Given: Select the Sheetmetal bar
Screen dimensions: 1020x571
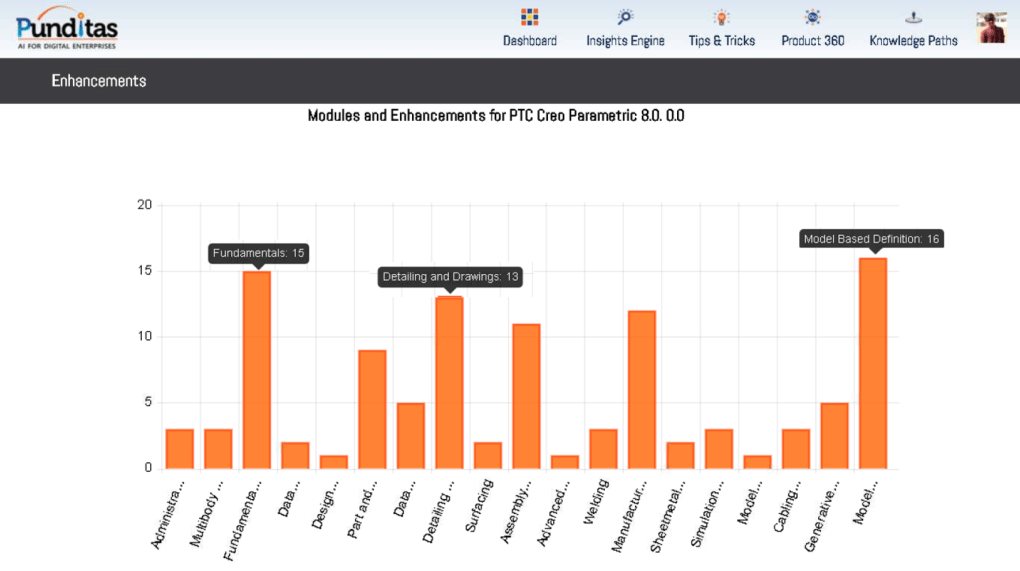Looking at the screenshot, I should tap(680, 455).
